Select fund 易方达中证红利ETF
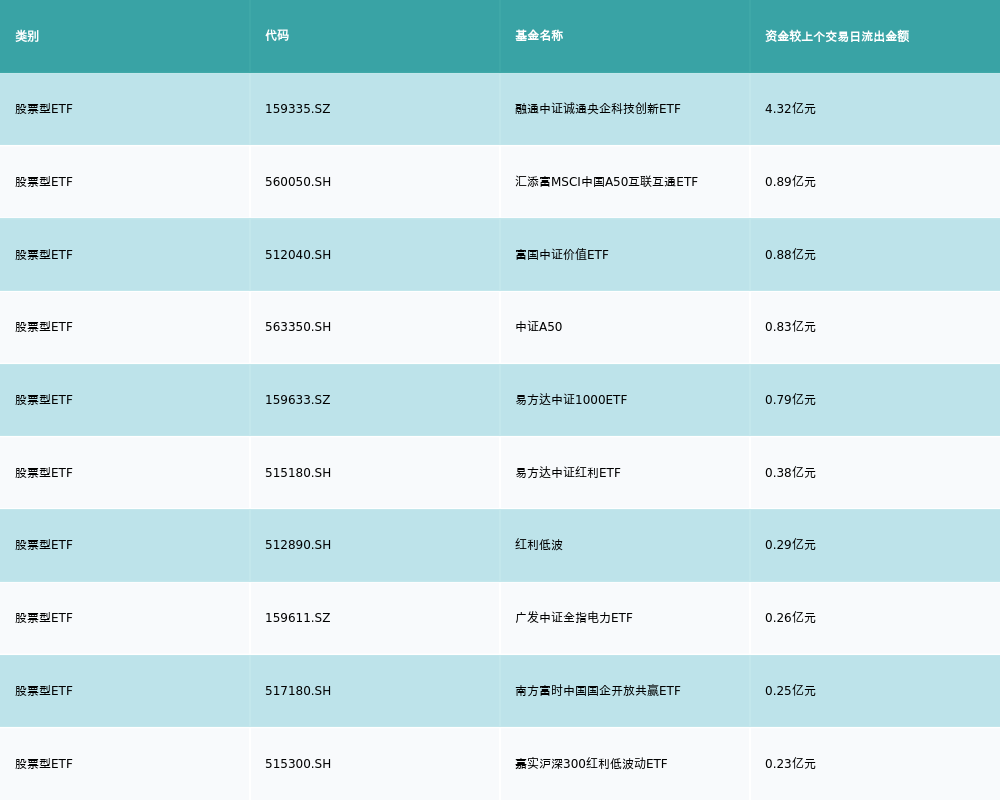 (x=568, y=473)
